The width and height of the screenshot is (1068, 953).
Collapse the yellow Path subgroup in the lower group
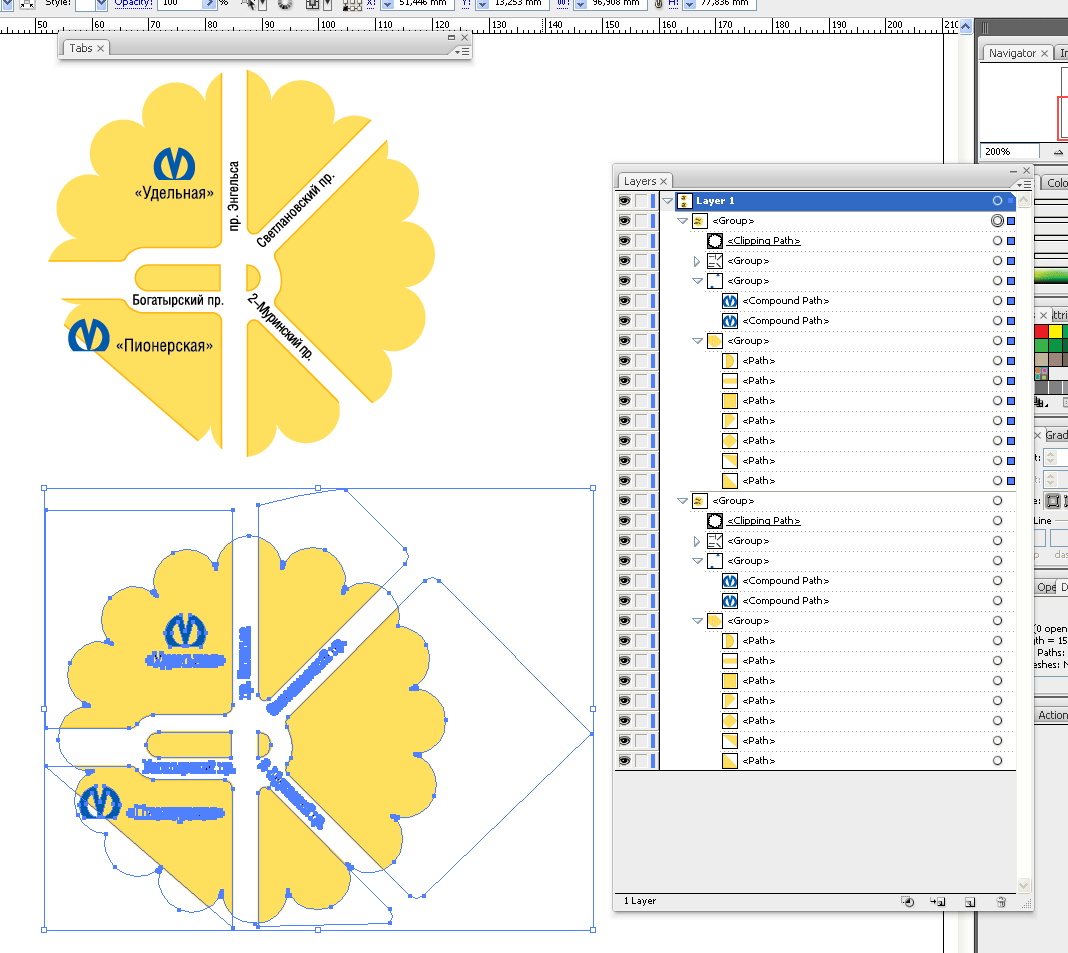tap(697, 621)
